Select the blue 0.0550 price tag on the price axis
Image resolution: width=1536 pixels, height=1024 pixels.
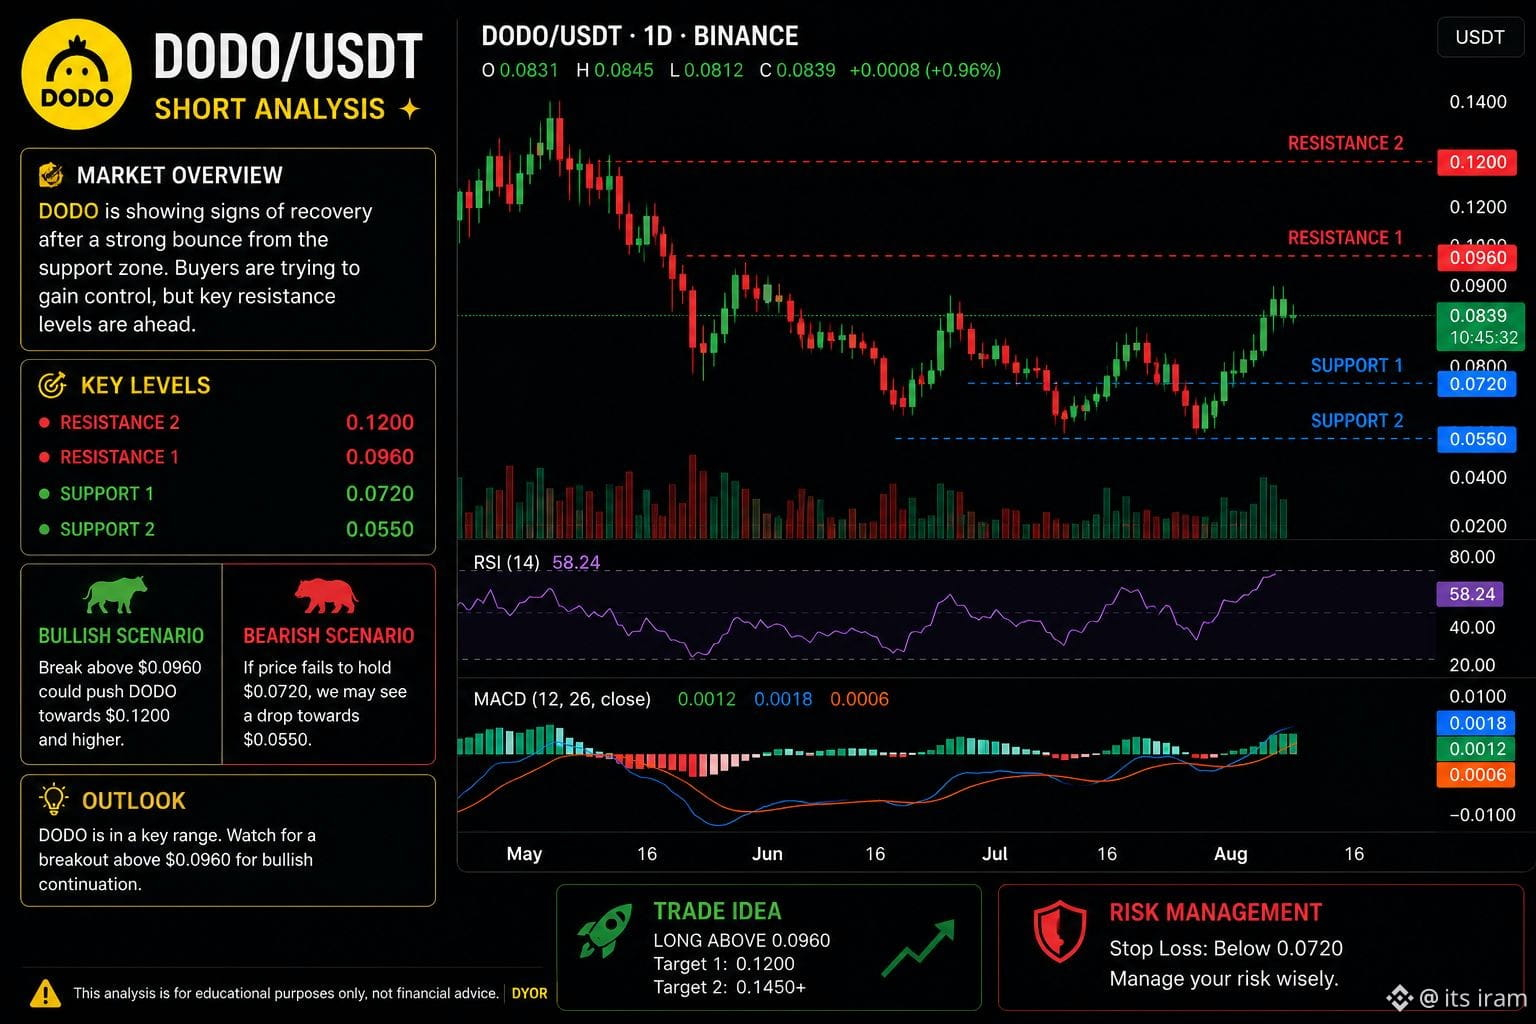[x=1477, y=439]
